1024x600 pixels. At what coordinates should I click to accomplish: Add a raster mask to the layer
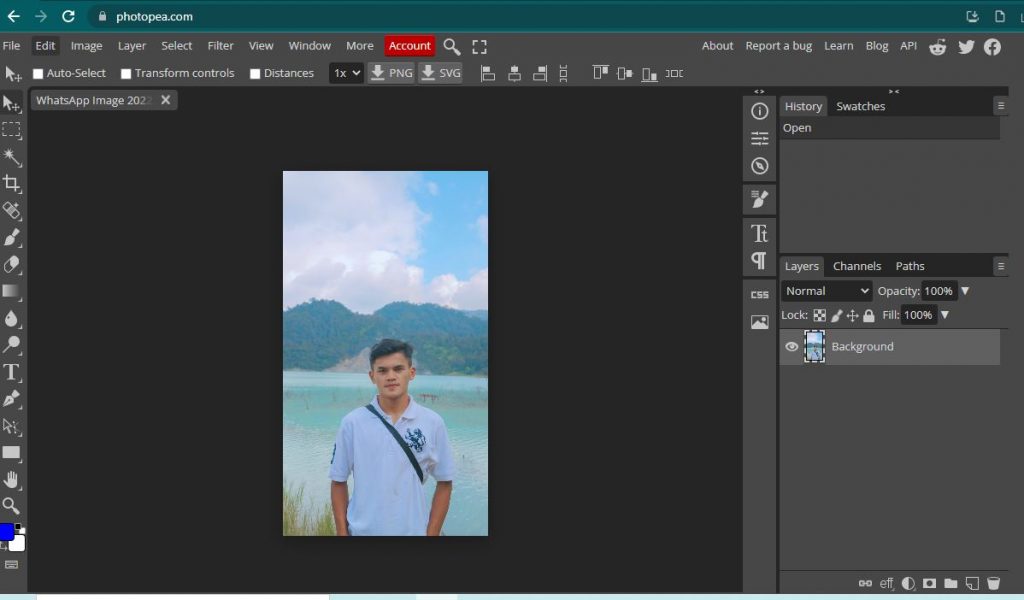tap(929, 583)
